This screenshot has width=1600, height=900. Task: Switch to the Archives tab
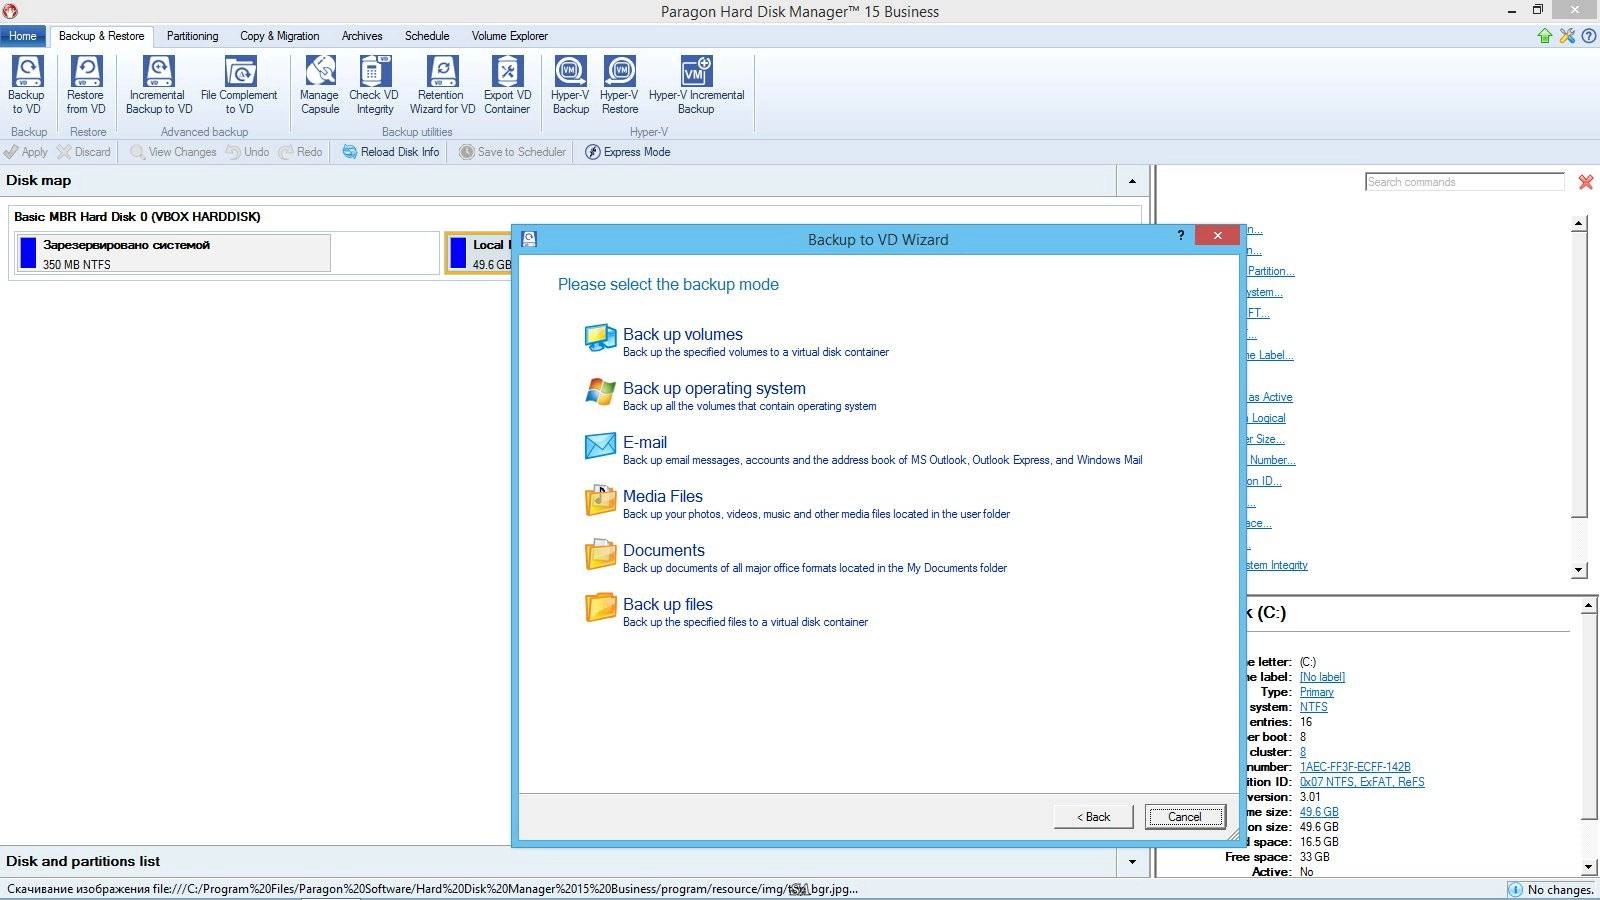362,36
